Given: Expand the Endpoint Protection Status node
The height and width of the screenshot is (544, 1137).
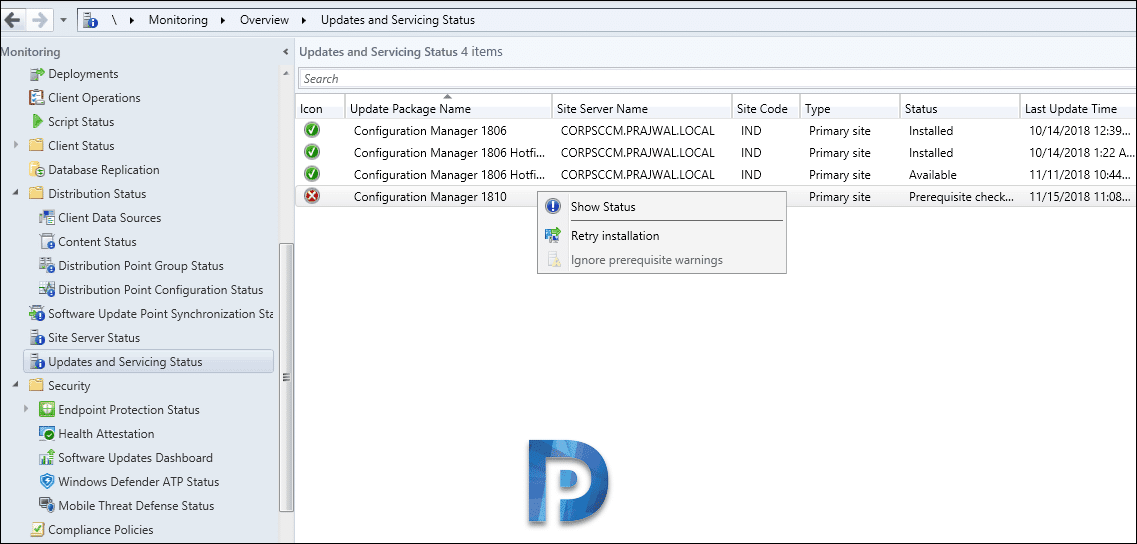Looking at the screenshot, I should click(27, 409).
